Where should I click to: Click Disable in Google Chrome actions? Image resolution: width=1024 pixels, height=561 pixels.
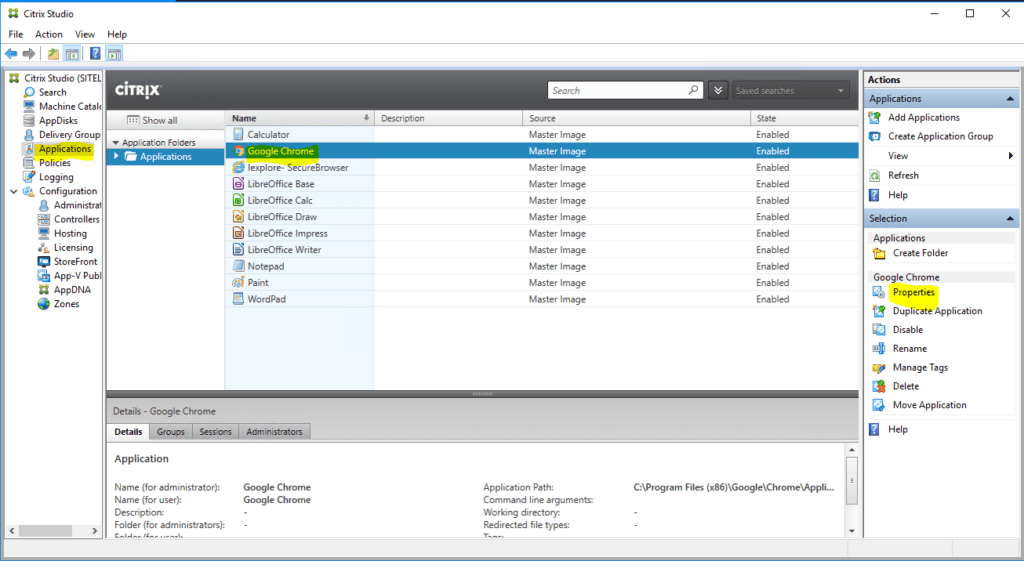pyautogui.click(x=908, y=330)
